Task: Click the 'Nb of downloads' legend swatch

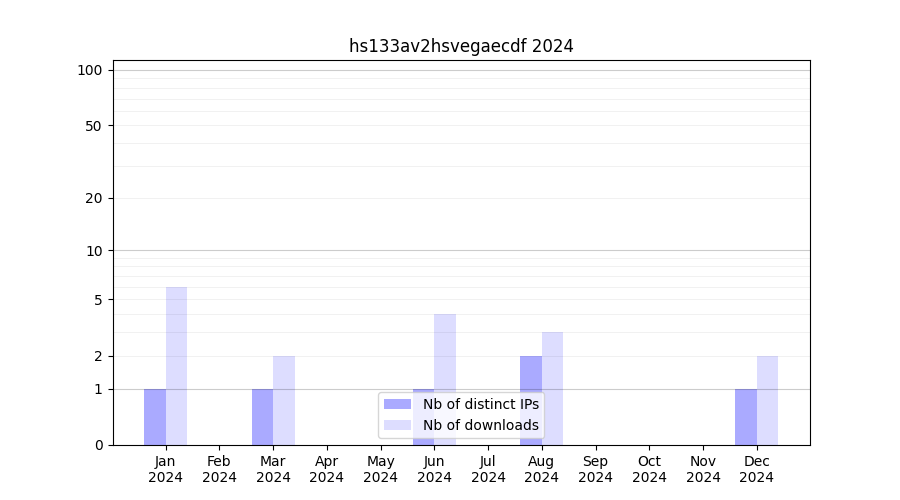Action: click(x=397, y=425)
